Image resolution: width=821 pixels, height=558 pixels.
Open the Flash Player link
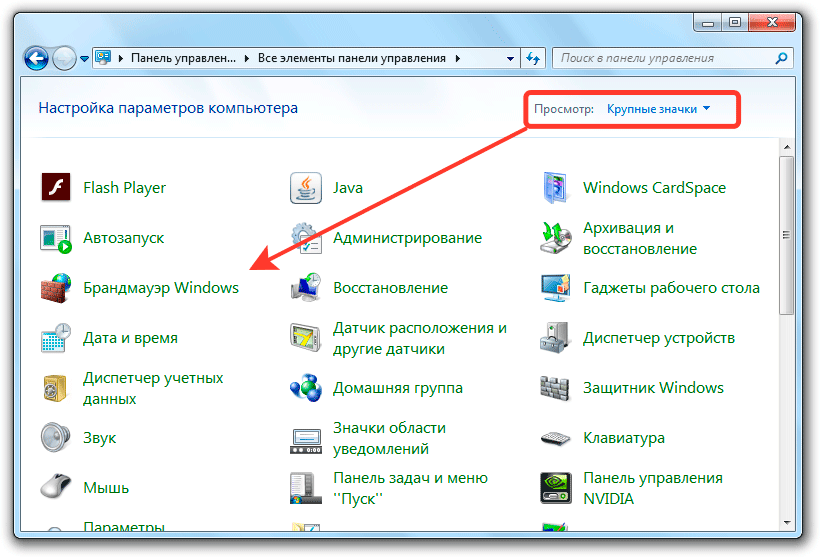coord(125,187)
